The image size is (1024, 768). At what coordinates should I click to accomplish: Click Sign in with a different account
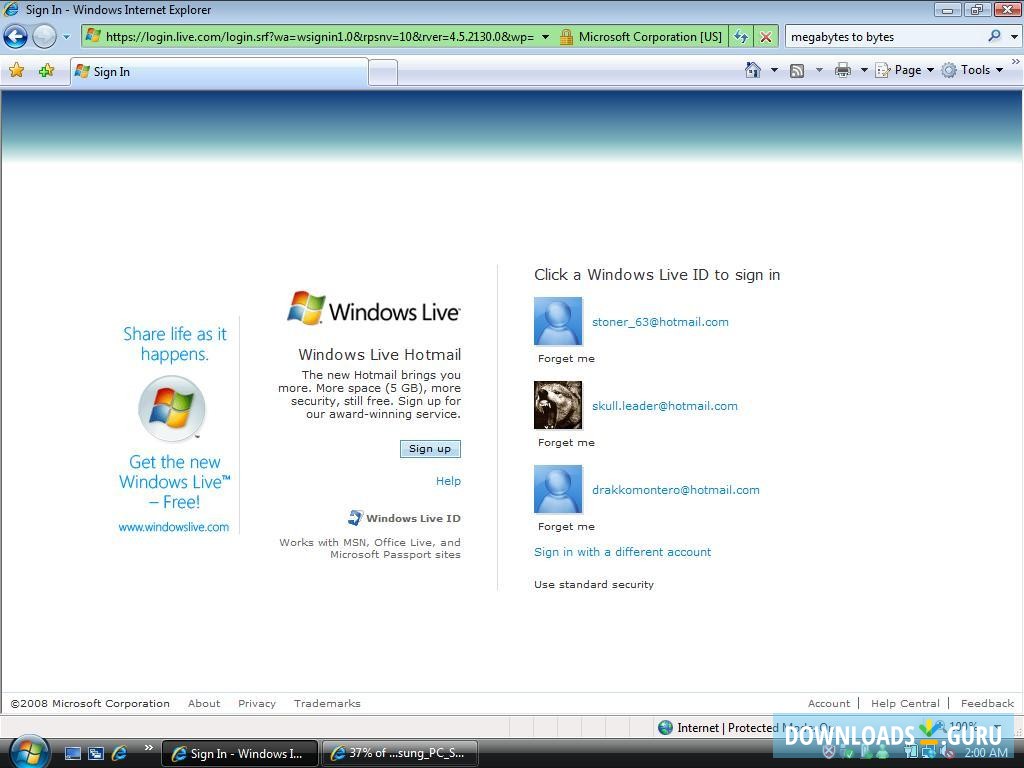622,552
